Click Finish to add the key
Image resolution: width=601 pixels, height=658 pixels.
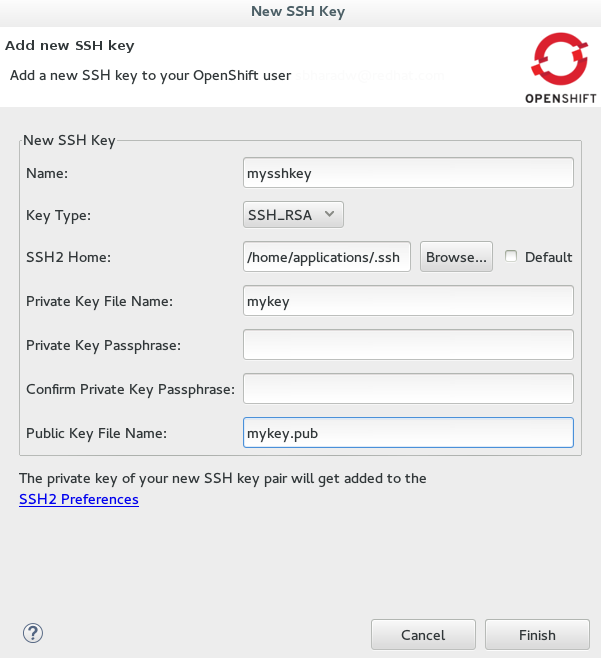point(537,635)
